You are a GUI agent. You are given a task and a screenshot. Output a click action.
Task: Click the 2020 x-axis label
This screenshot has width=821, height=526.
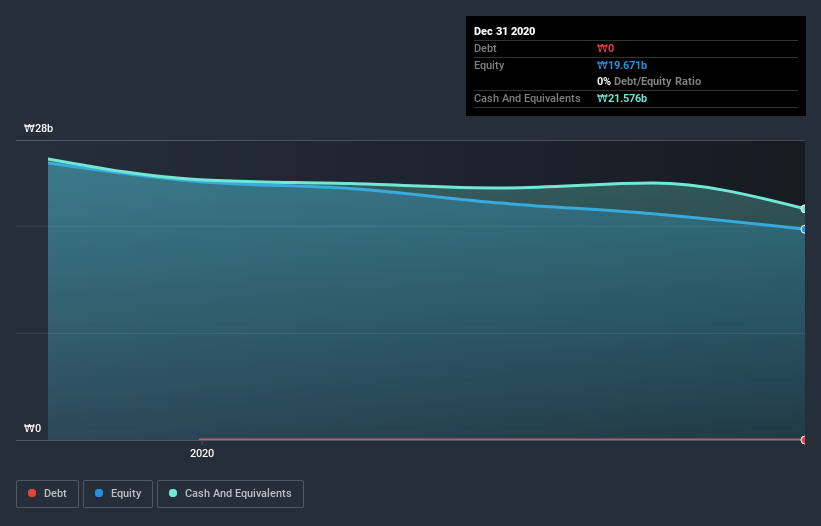coord(202,453)
